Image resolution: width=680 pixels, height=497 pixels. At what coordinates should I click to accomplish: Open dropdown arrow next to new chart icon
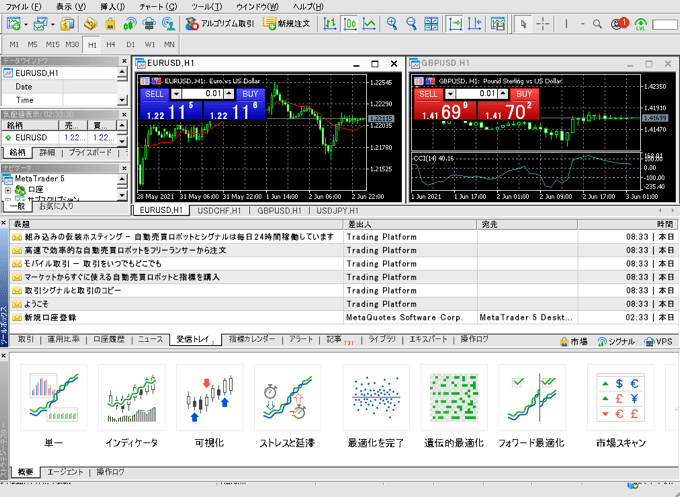point(26,25)
